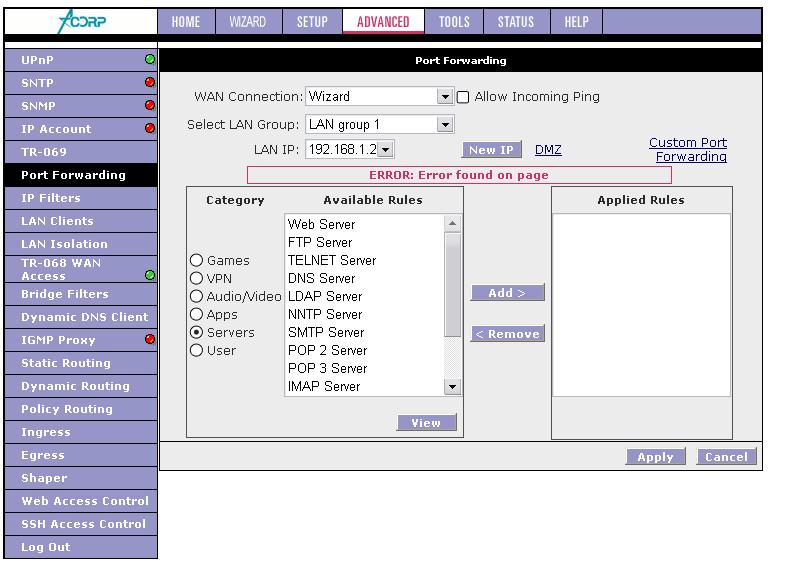The width and height of the screenshot is (802, 576).
Task: Select FTP Server in Available Rules list
Action: 320,243
